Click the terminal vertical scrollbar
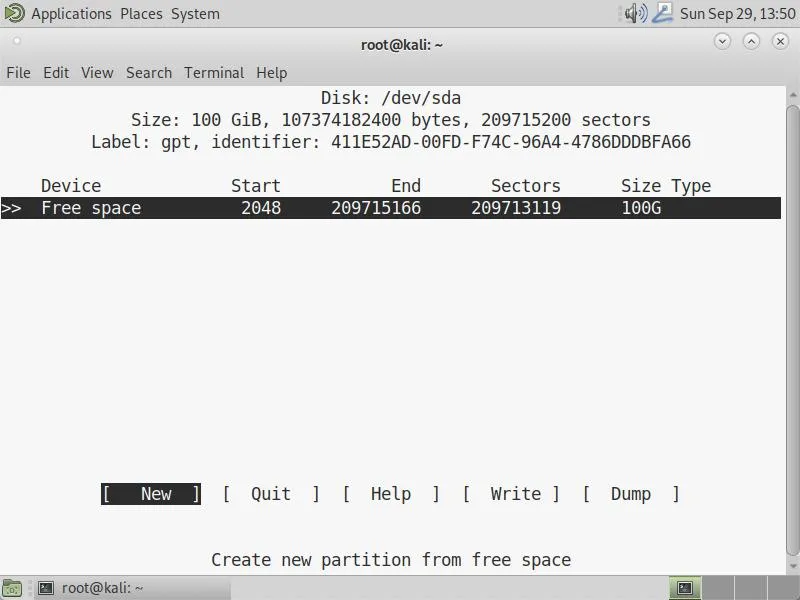800x600 pixels. pyautogui.click(x=792, y=330)
